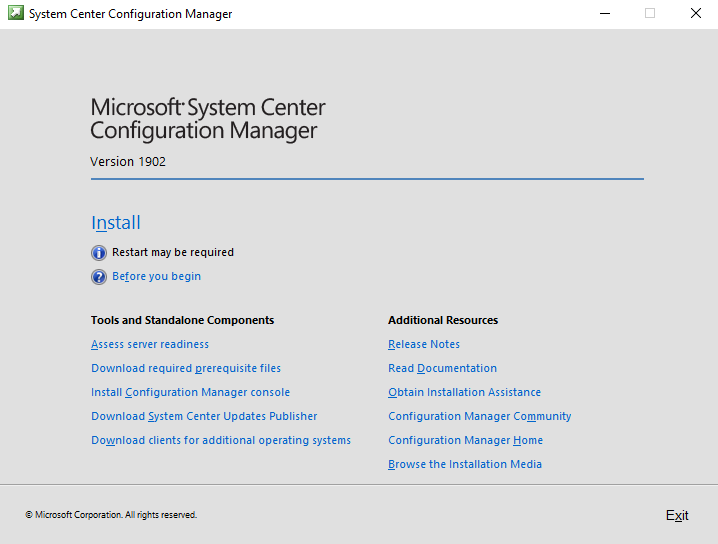This screenshot has height=544, width=718.
Task: Click the Configuration Manager title bar app icon
Action: point(16,13)
